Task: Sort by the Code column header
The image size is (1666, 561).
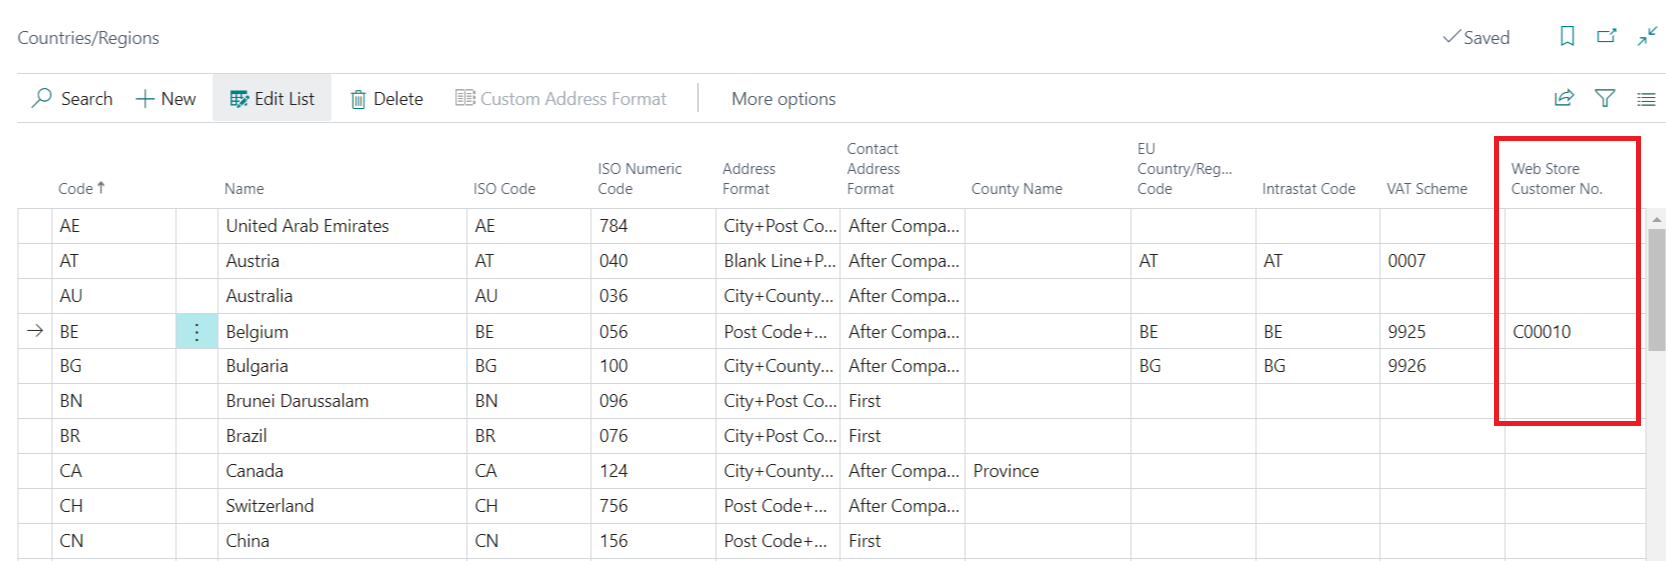Action: [x=76, y=189]
